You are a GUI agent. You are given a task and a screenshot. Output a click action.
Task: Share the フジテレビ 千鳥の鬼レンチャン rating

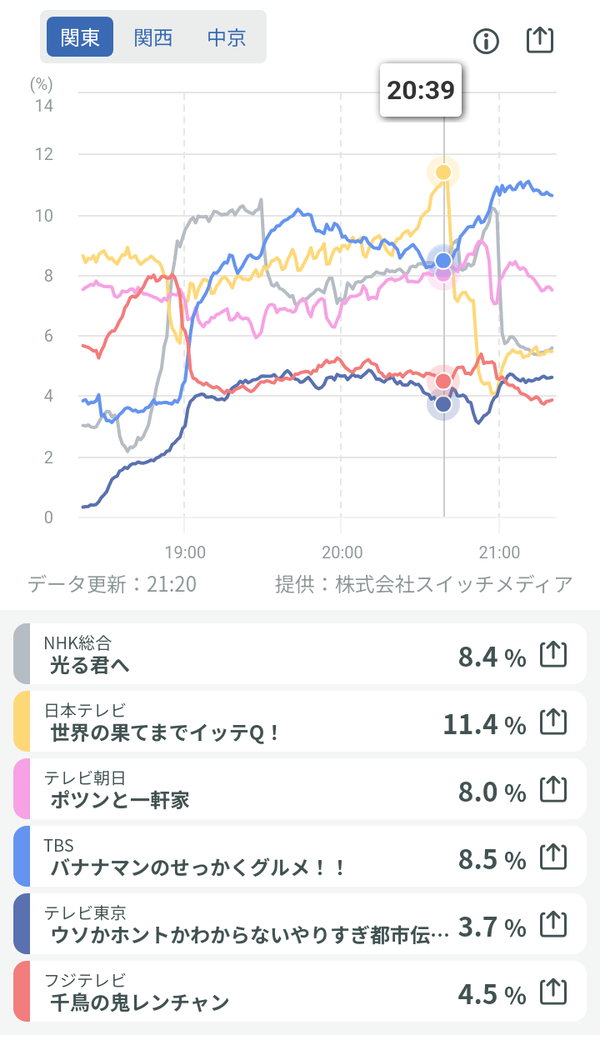[x=553, y=992]
